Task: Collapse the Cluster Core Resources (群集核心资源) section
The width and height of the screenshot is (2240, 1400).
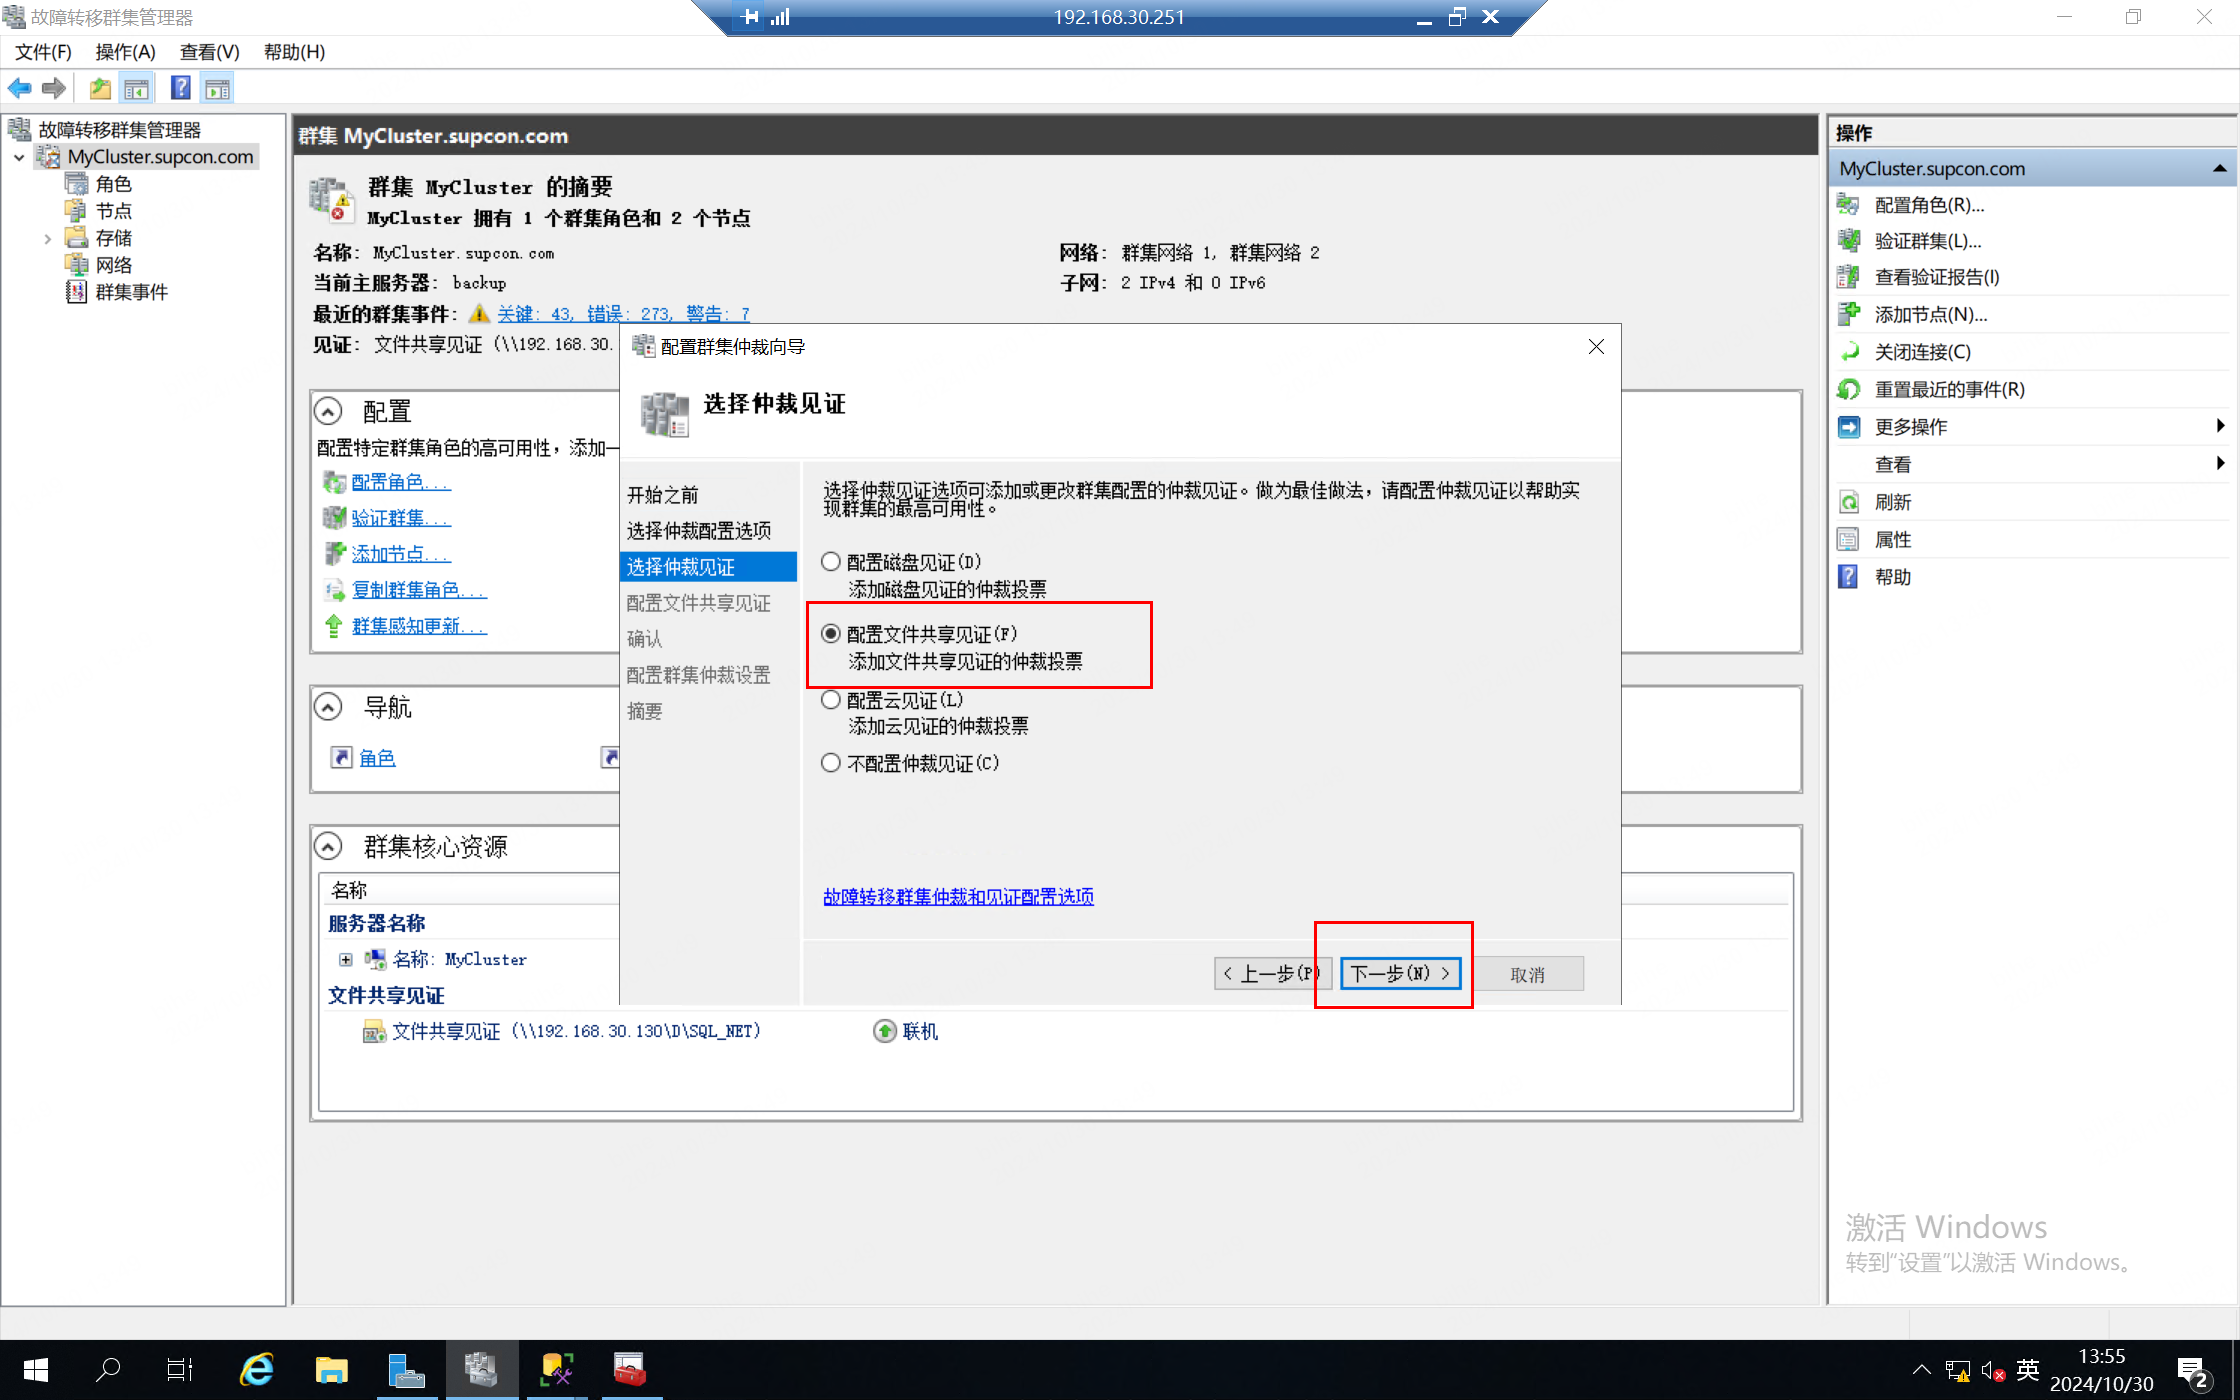Action: point(328,847)
